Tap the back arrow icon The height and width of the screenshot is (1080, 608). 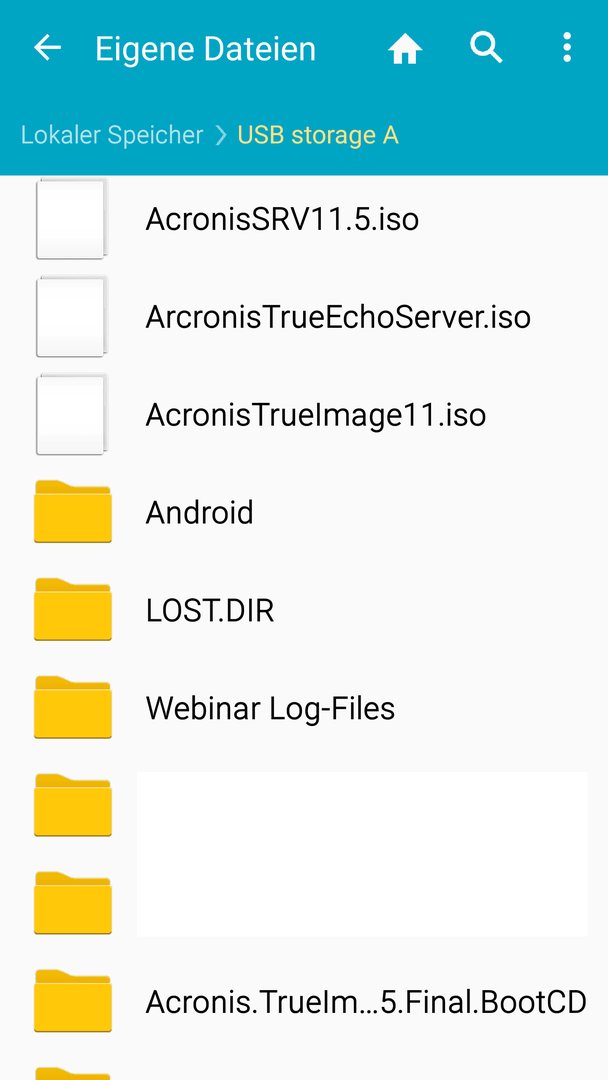(48, 48)
